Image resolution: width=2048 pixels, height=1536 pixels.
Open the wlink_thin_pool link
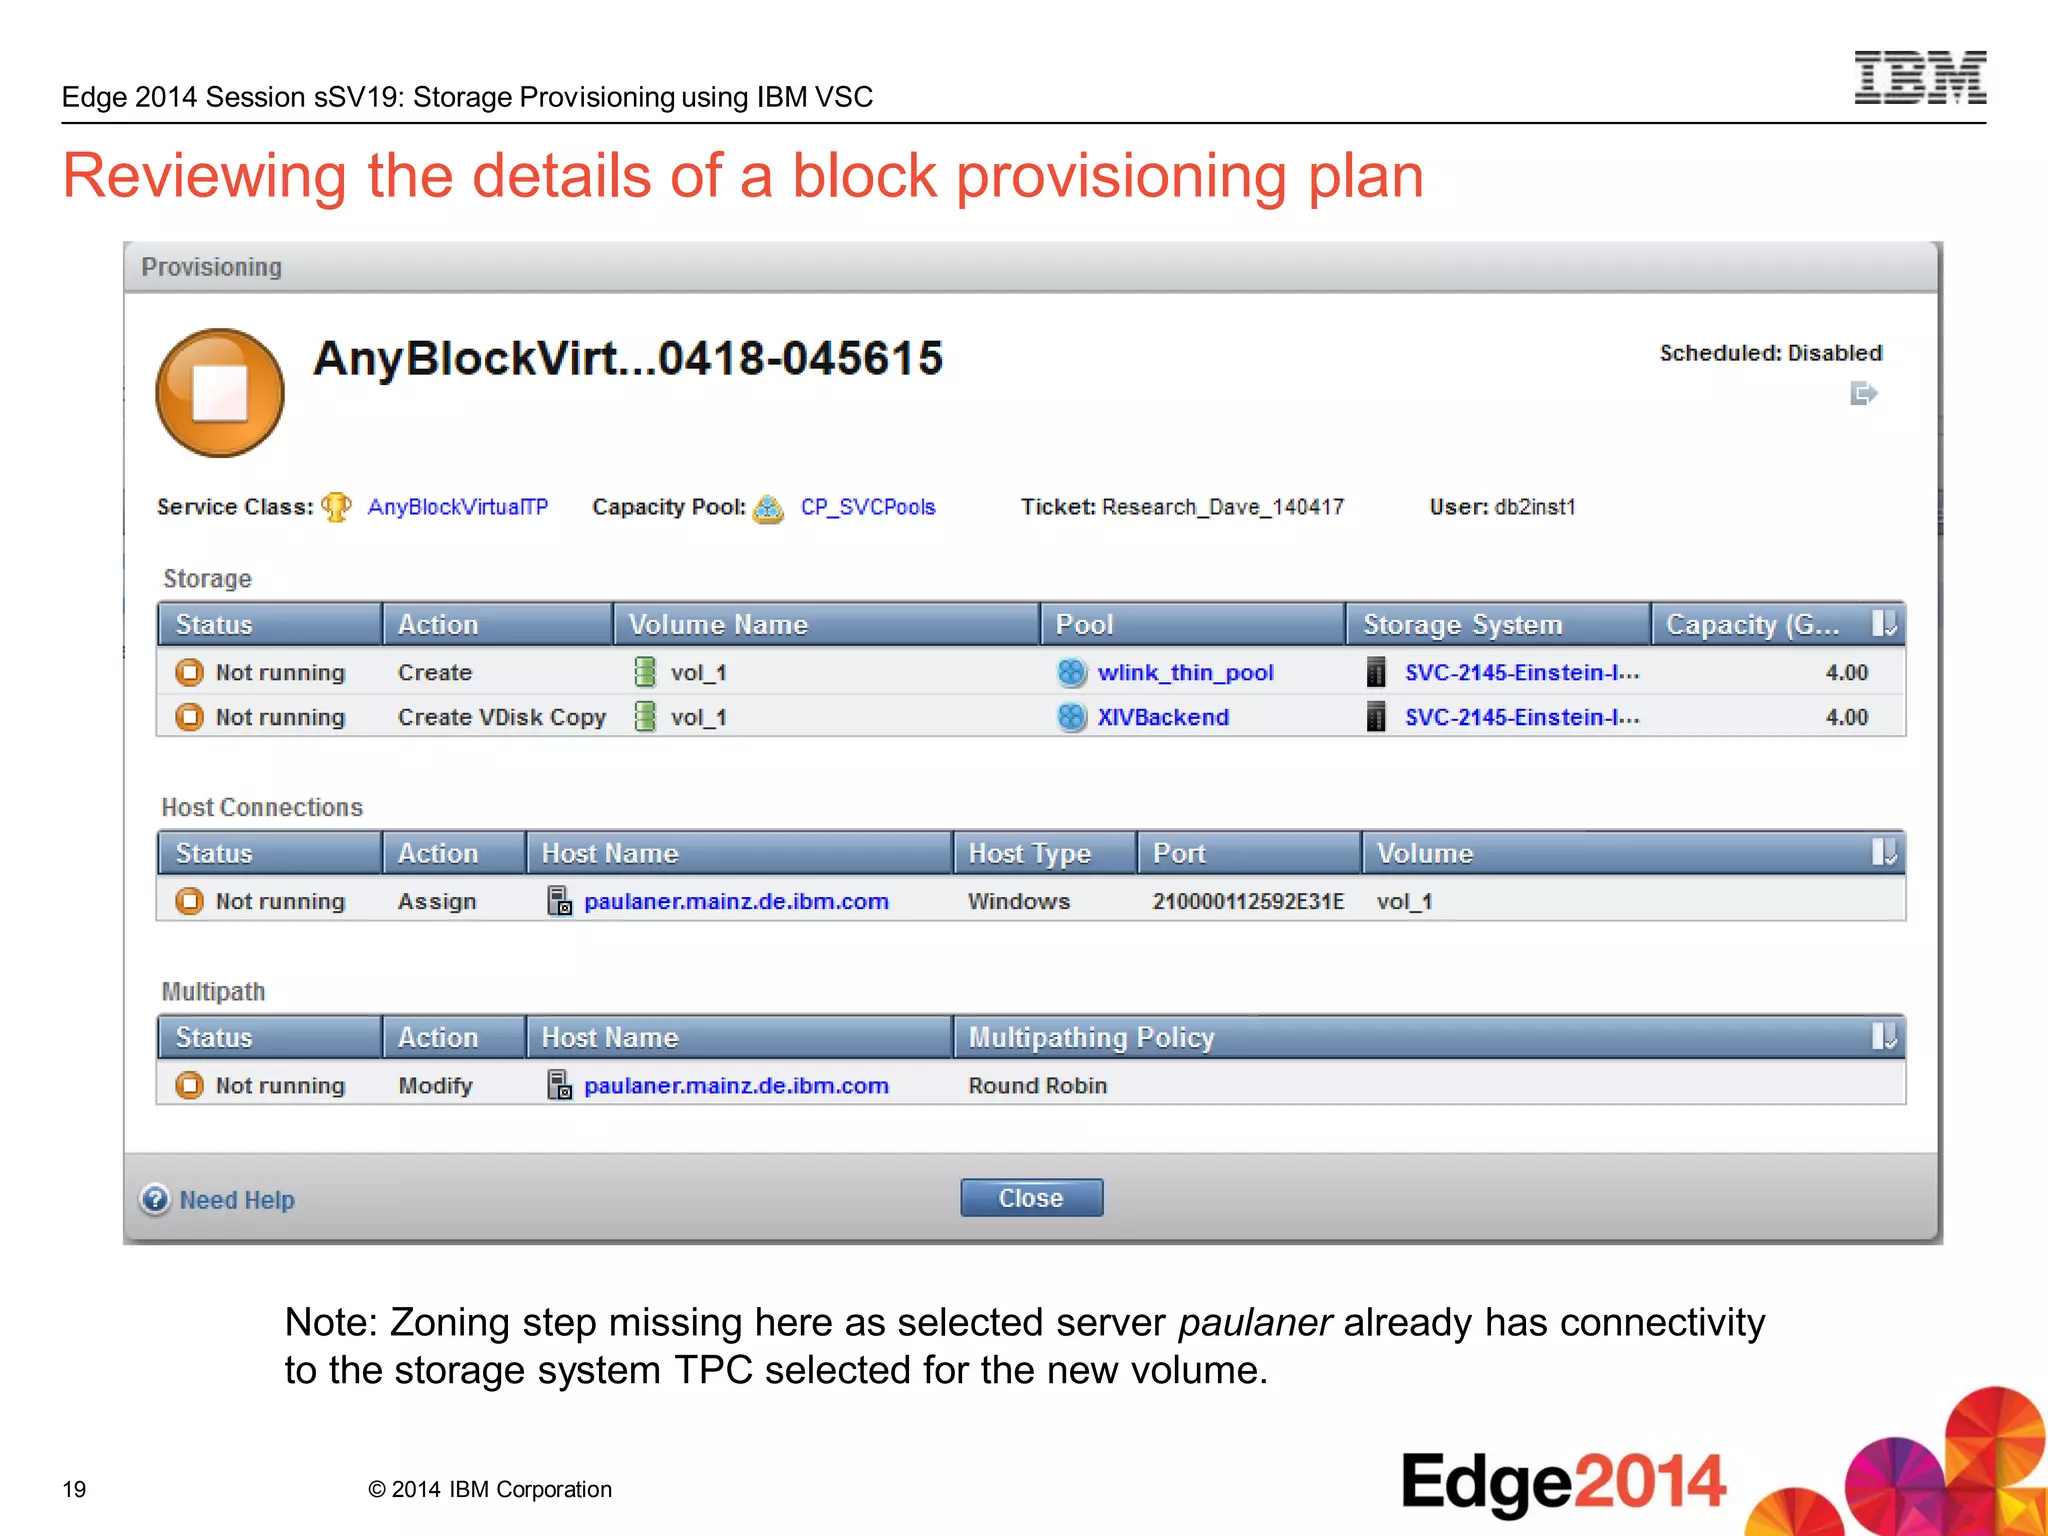1186,672
